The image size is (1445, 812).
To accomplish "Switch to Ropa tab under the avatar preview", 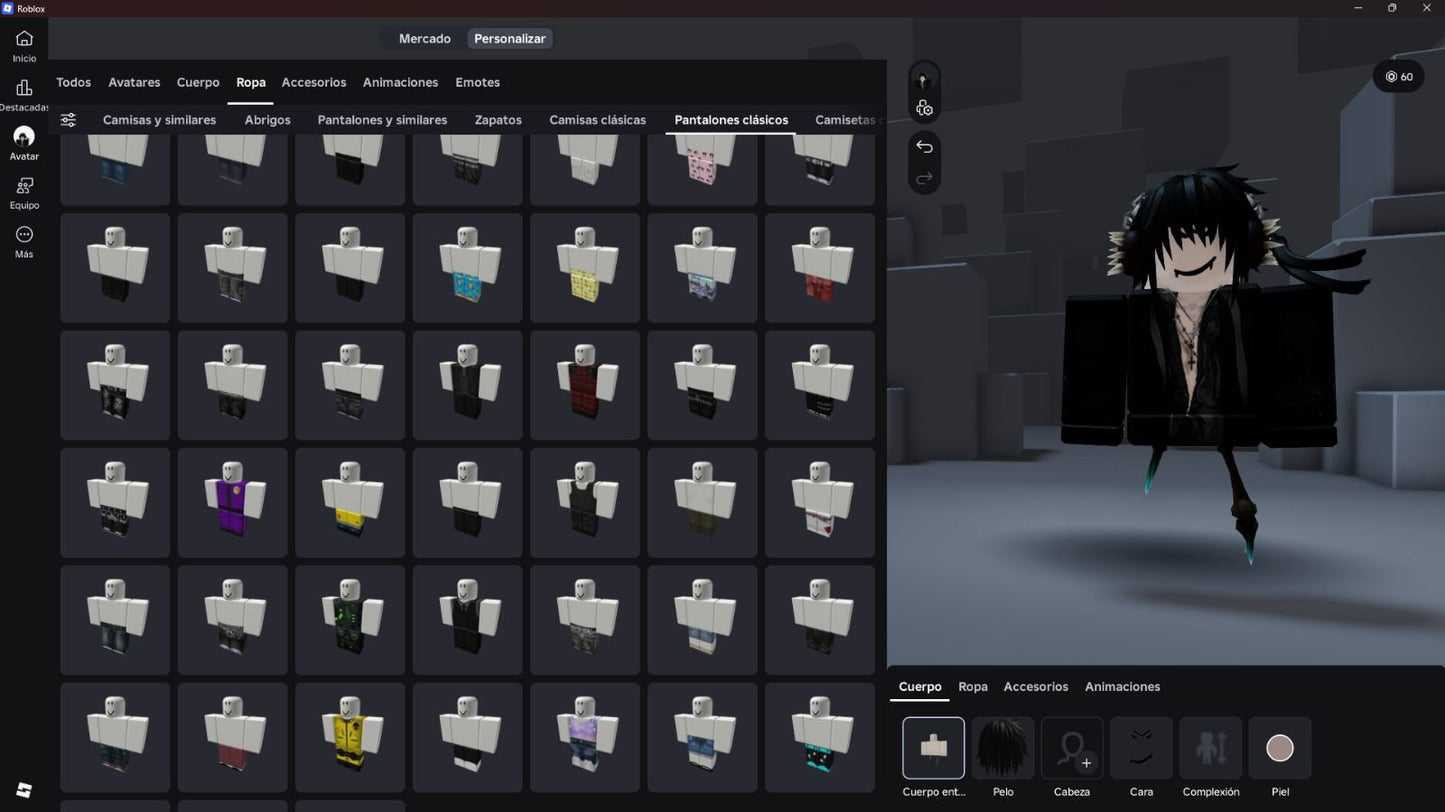I will pyautogui.click(x=973, y=687).
